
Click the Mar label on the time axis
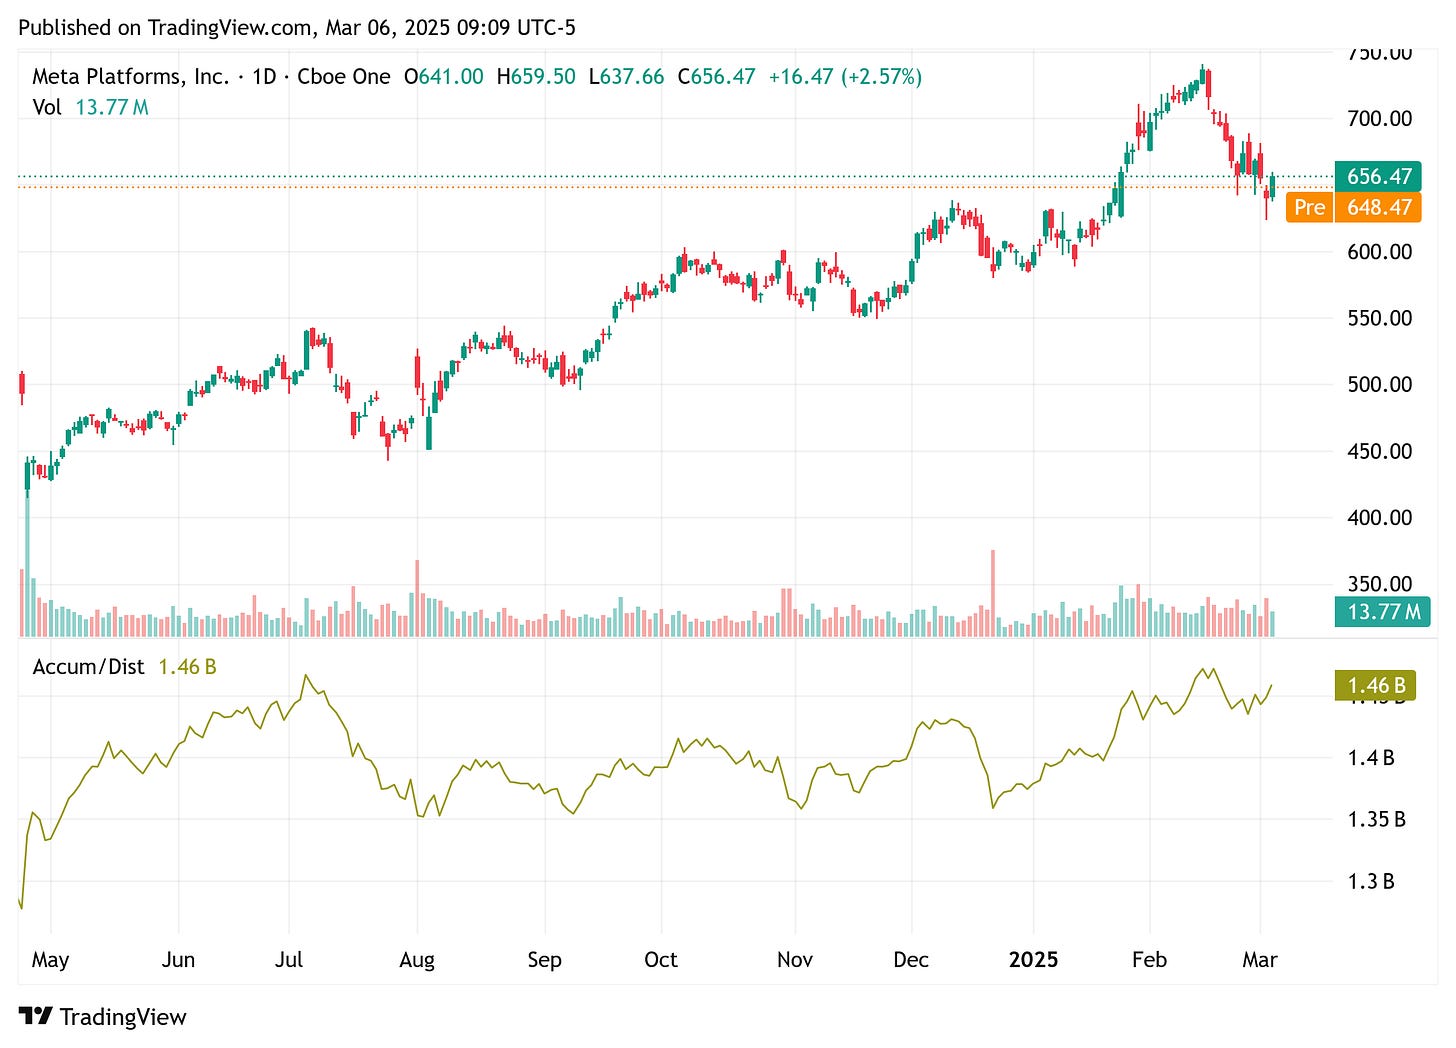1262,959
